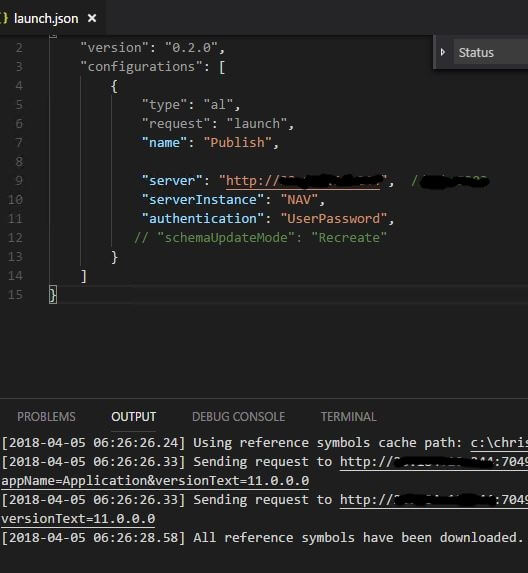Click the appName=Application&versionText link
The image size is (528, 573).
155,481
